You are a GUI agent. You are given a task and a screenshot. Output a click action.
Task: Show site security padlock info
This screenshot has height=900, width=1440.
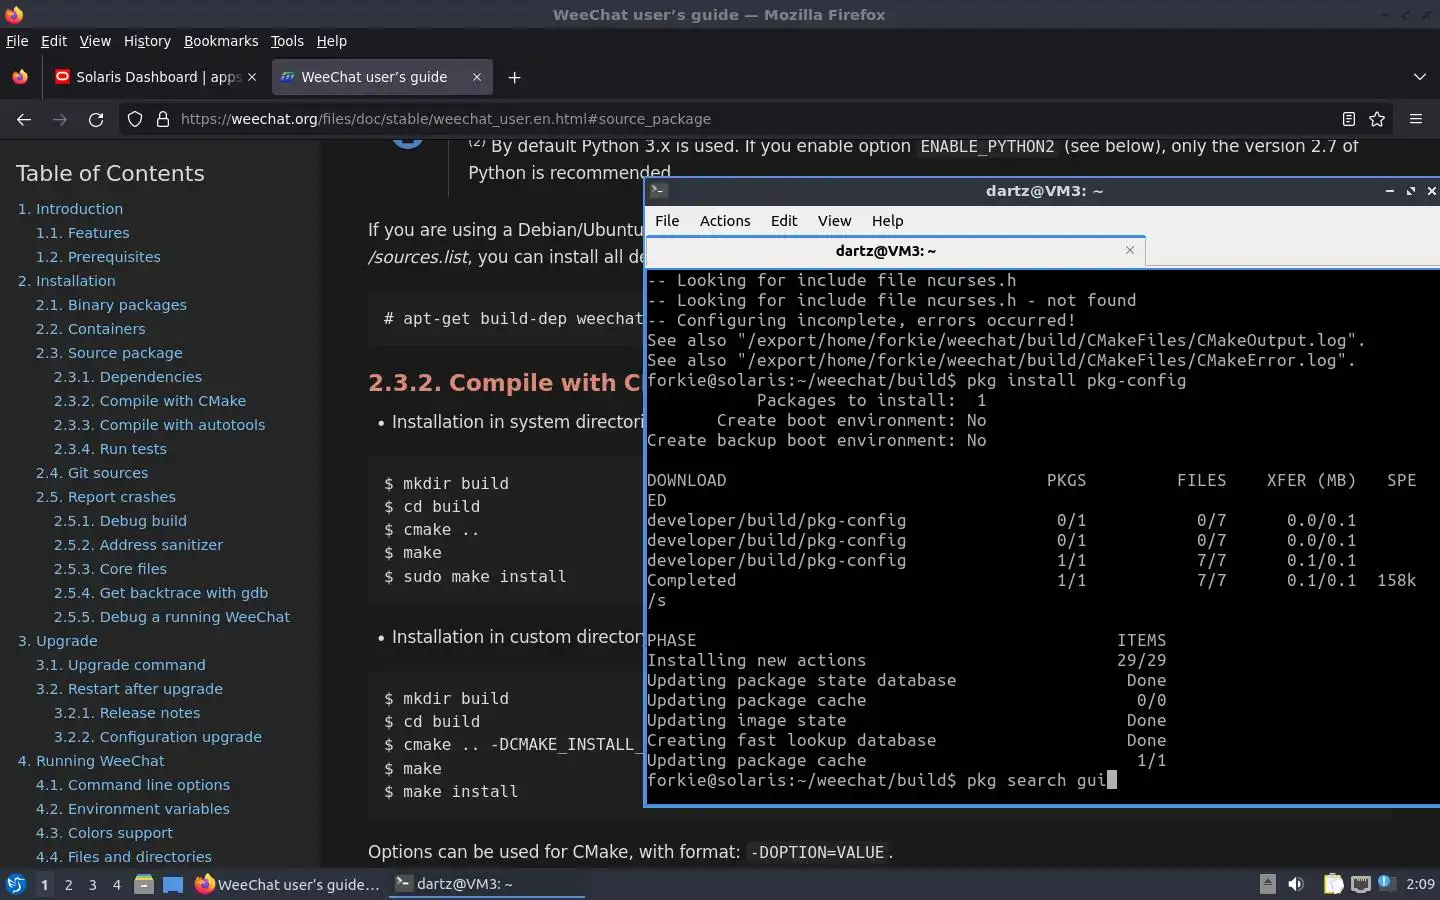tap(163, 119)
